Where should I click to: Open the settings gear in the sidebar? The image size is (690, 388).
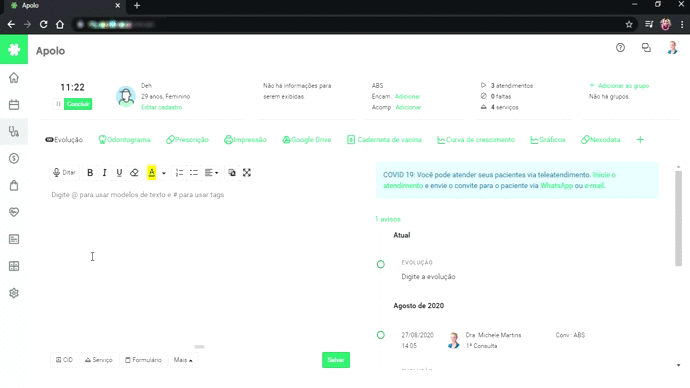(x=14, y=293)
